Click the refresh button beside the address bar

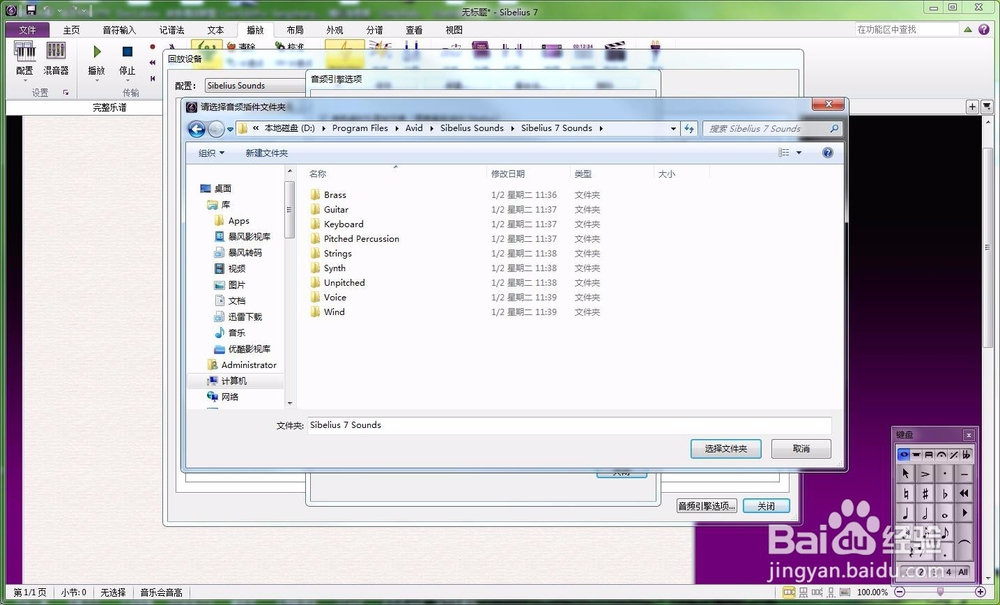coord(689,129)
